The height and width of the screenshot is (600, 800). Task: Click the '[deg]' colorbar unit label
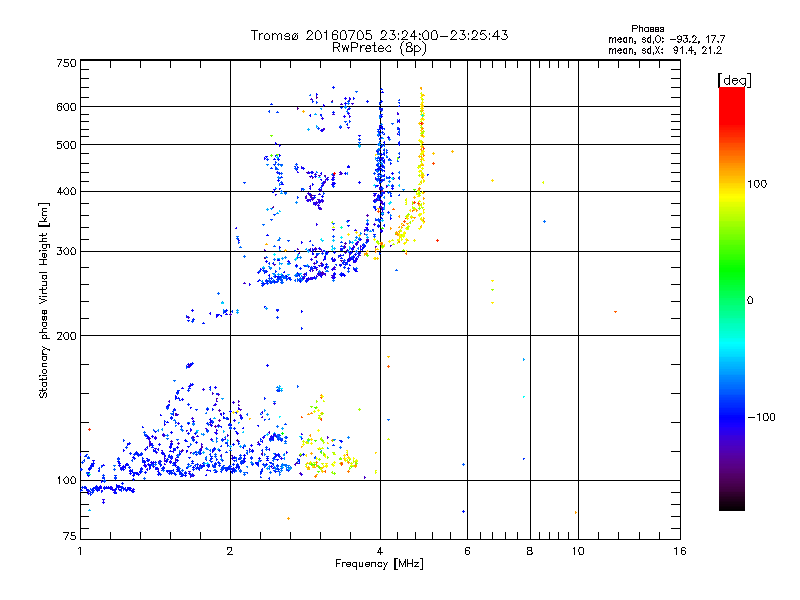pyautogui.click(x=734, y=80)
